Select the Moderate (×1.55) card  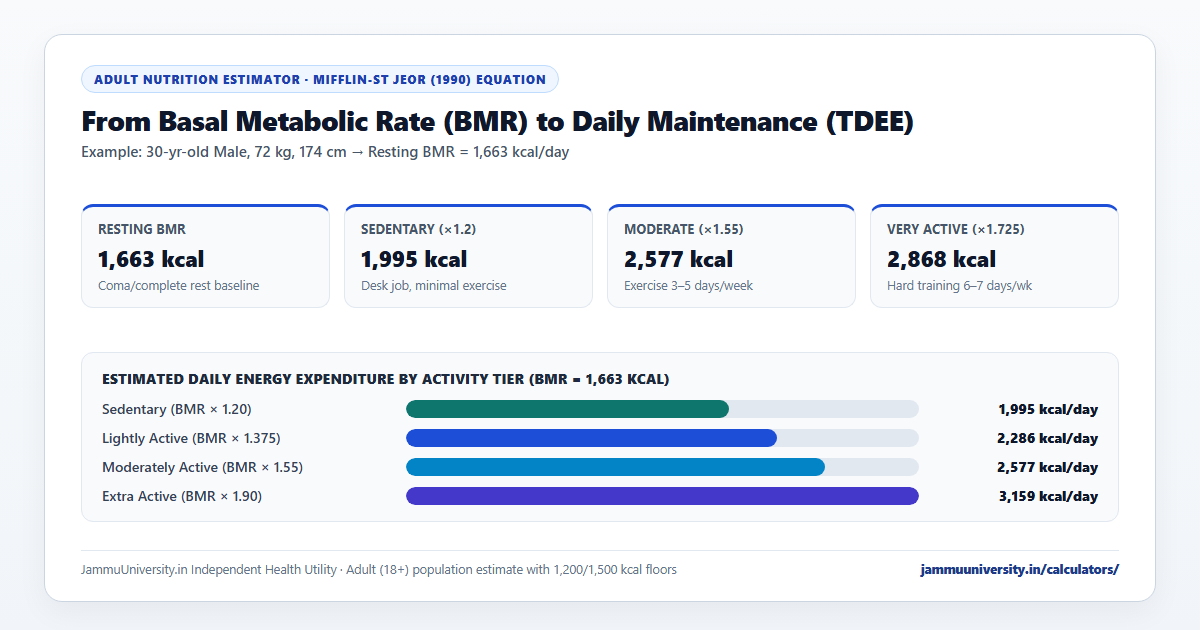[x=731, y=256]
